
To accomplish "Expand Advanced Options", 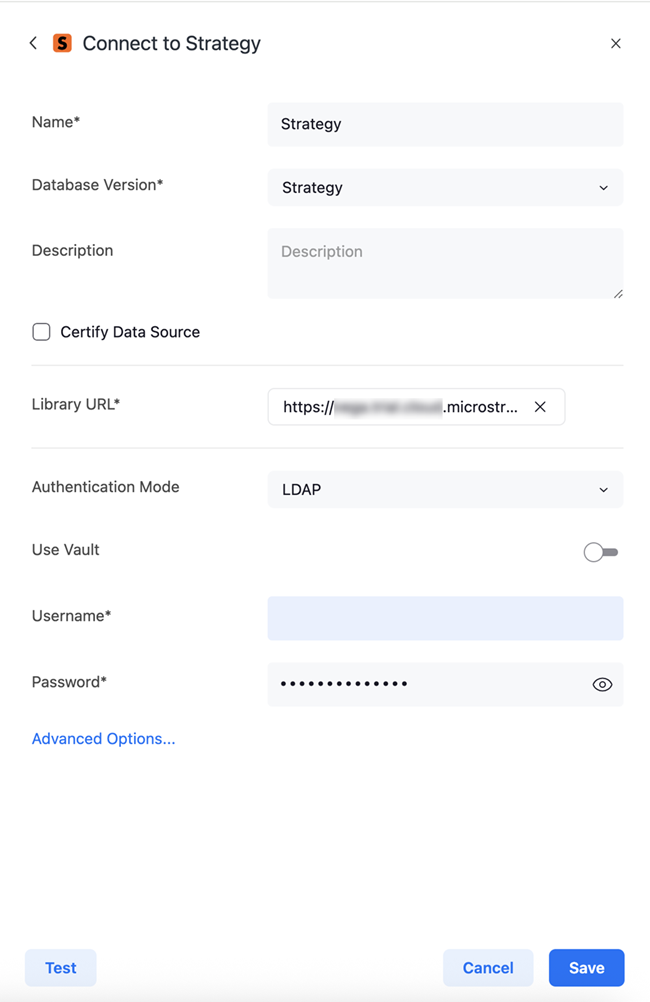I will click(103, 739).
